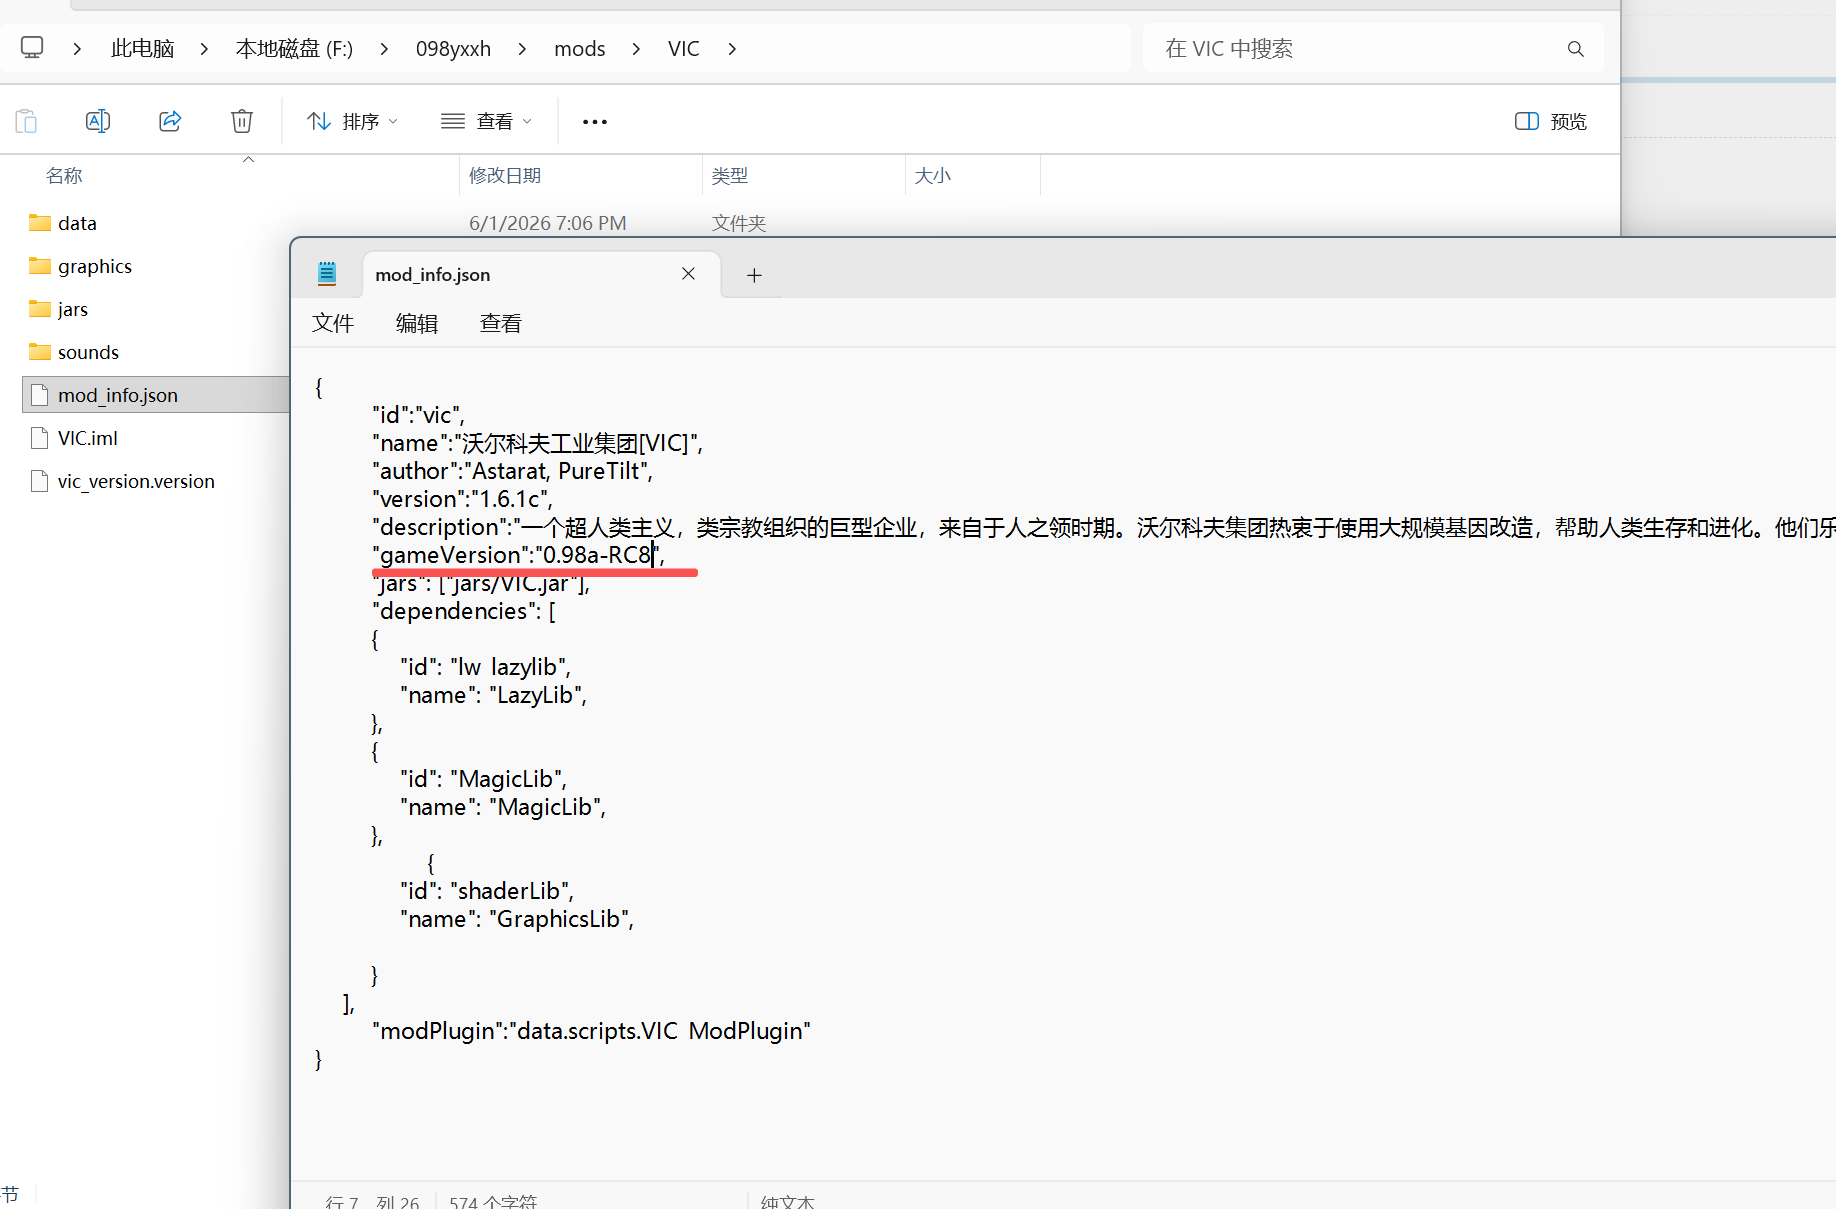
Task: Toggle the 预览 preview pane button
Action: click(x=1551, y=121)
